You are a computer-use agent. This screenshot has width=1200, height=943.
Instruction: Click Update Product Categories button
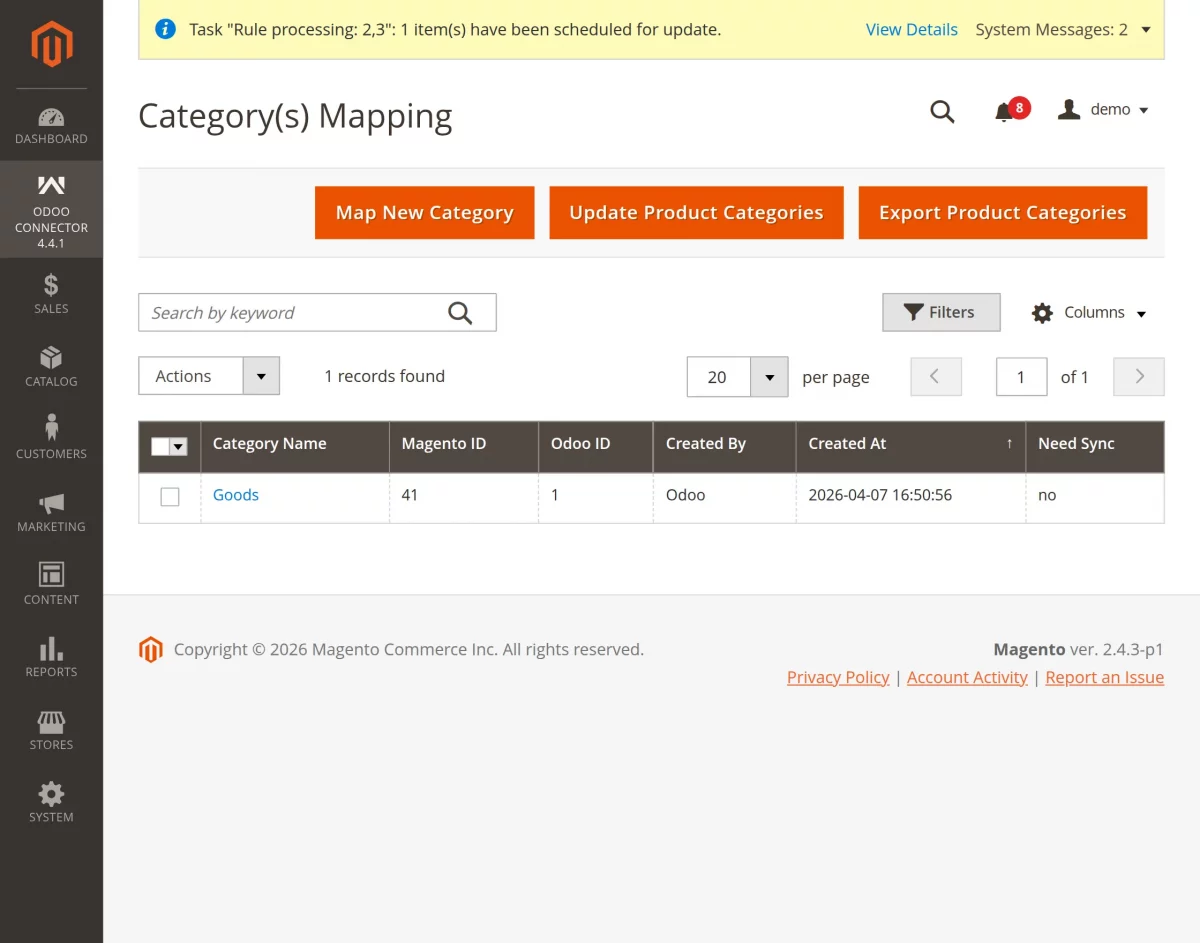[697, 213]
